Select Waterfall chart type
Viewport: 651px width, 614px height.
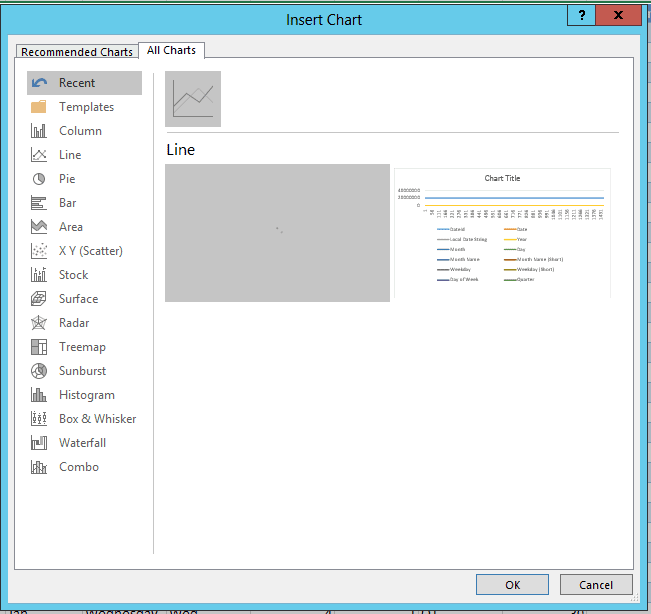(x=82, y=443)
